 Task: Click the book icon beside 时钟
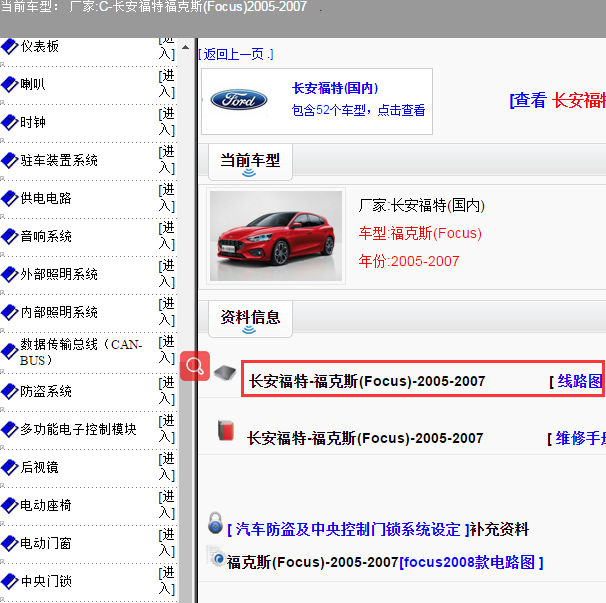click(x=9, y=123)
